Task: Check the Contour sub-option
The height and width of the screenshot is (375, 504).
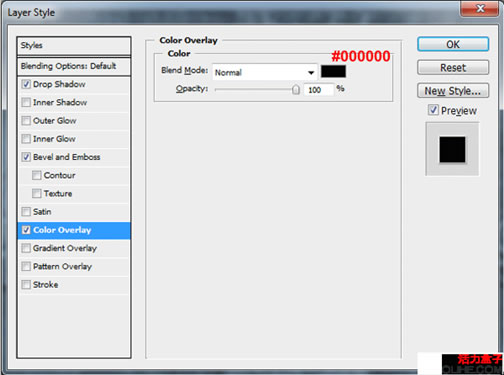Action: tap(37, 175)
